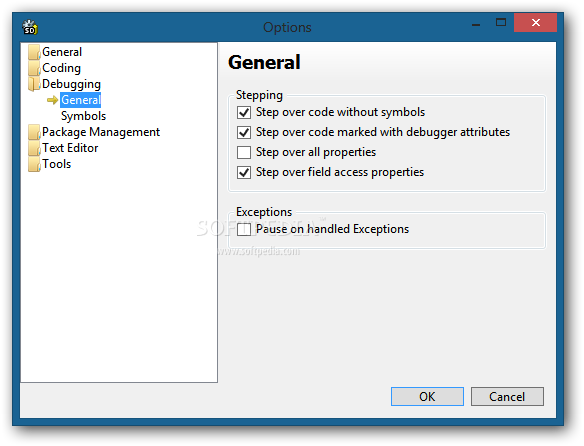
Task: Click the General folder icon in tree
Action: 34,52
